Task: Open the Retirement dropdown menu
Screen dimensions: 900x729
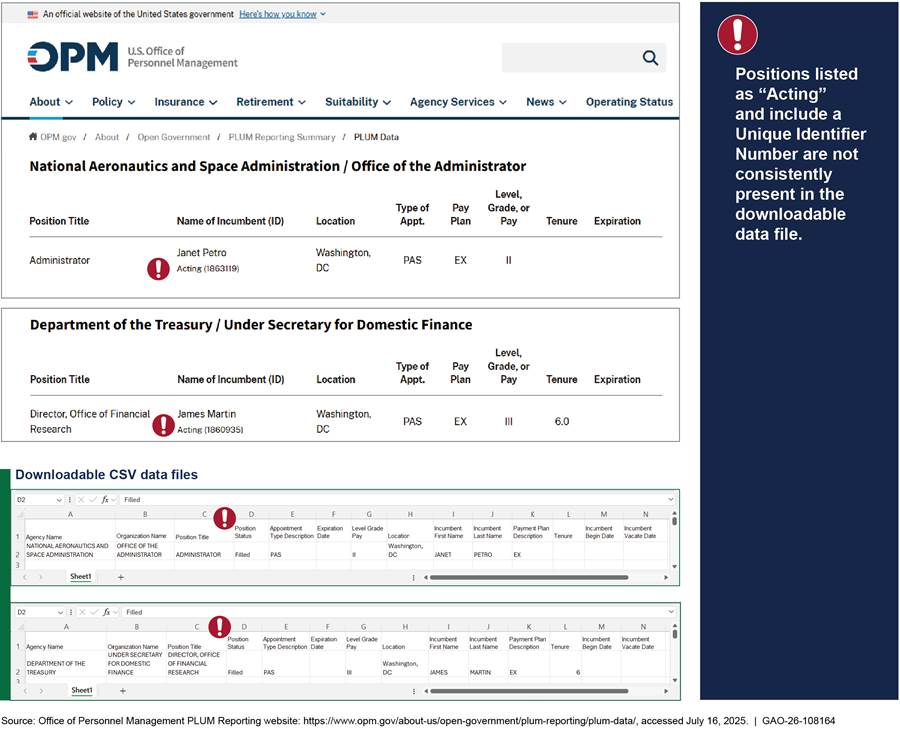Action: coord(273,102)
